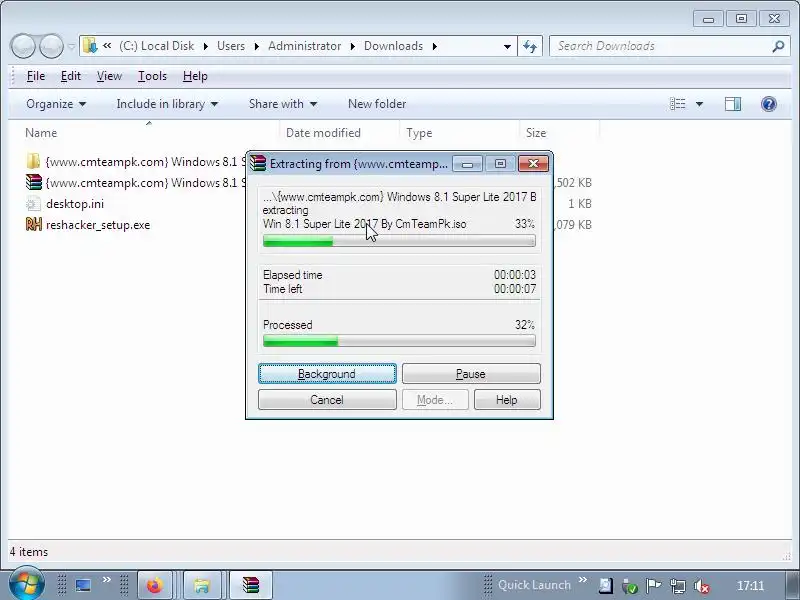Expand arrow after Local Disk breadcrumb
800x600 pixels.
point(206,46)
